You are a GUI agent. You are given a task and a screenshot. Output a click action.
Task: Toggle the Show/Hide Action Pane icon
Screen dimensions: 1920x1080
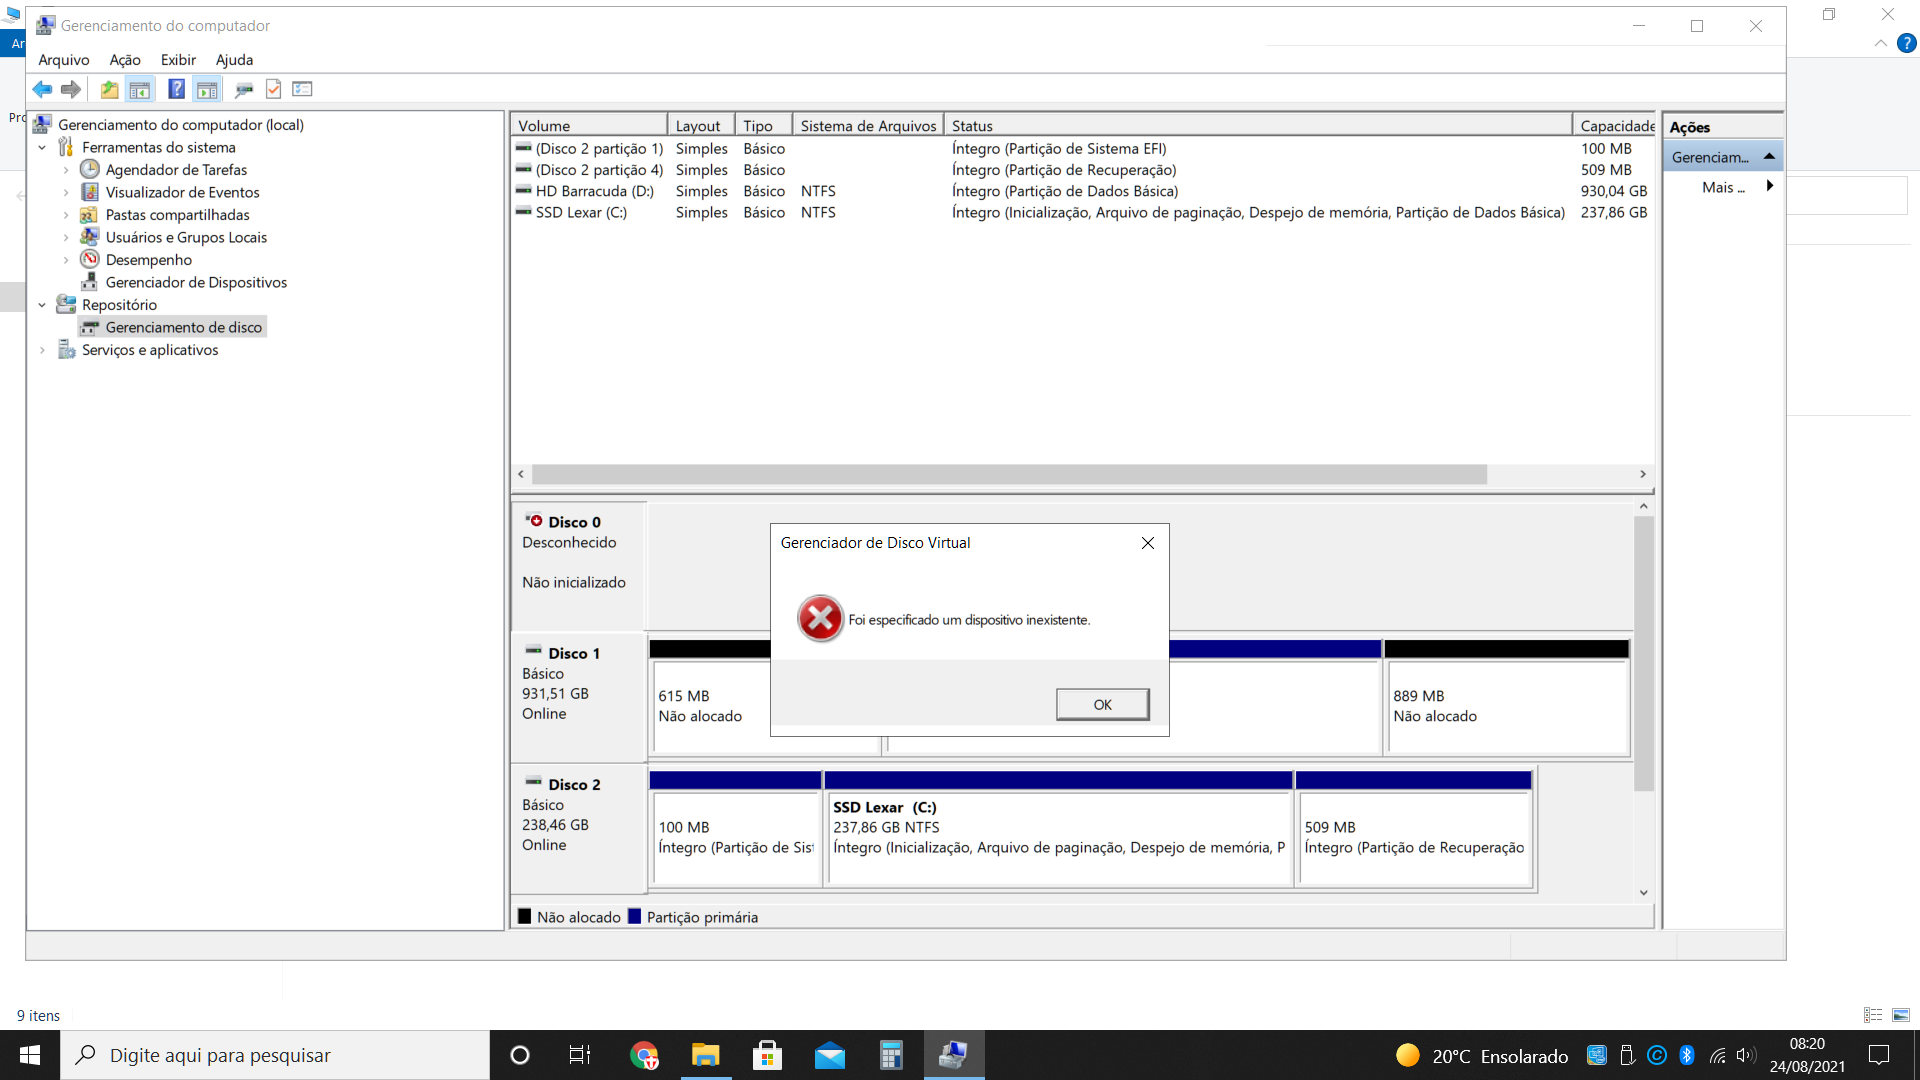click(207, 90)
